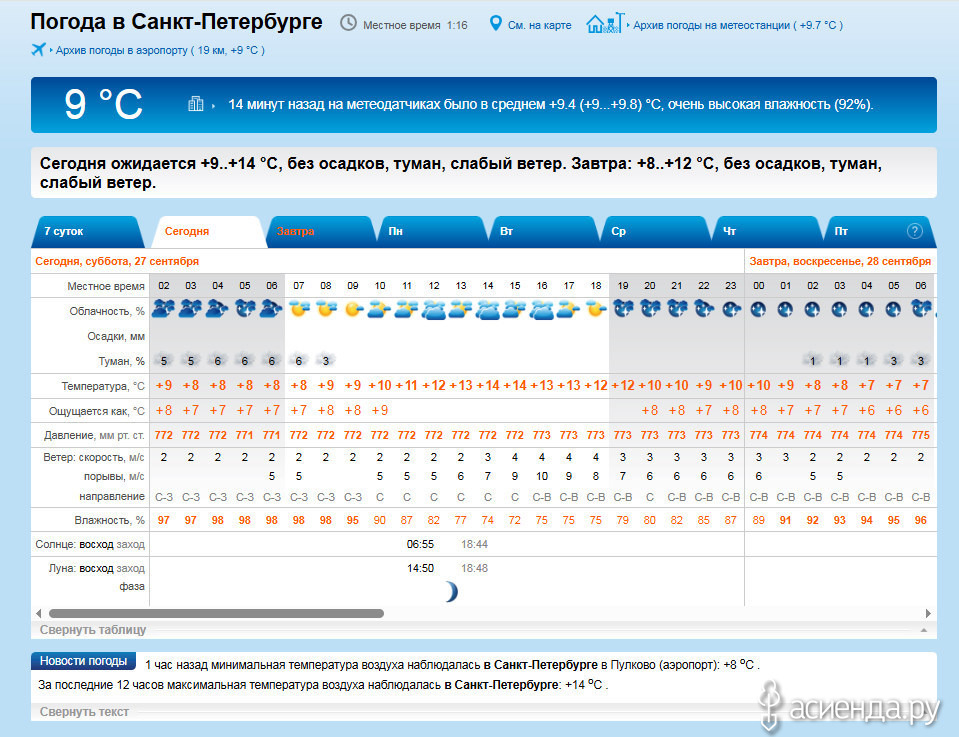Viewport: 959px width, 737px height.
Task: Click the city buildings icon in banner
Action: [196, 104]
